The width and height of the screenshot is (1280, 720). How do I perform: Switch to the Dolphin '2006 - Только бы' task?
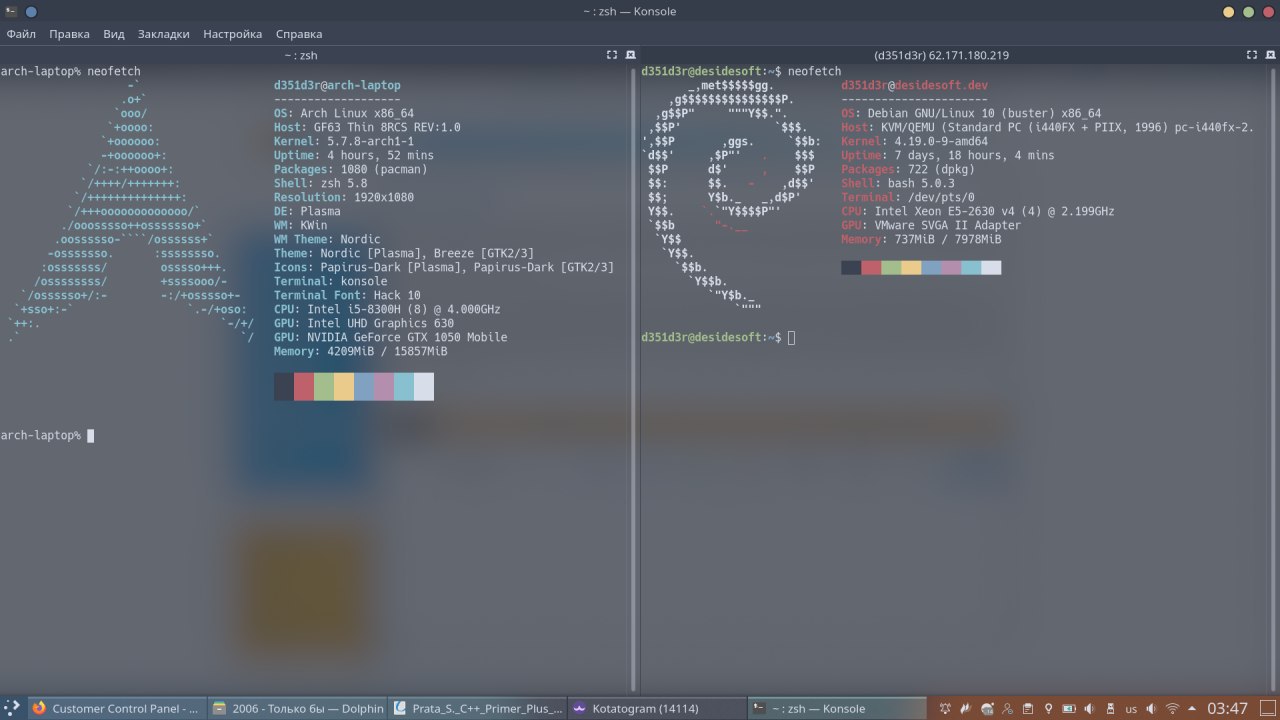point(298,708)
